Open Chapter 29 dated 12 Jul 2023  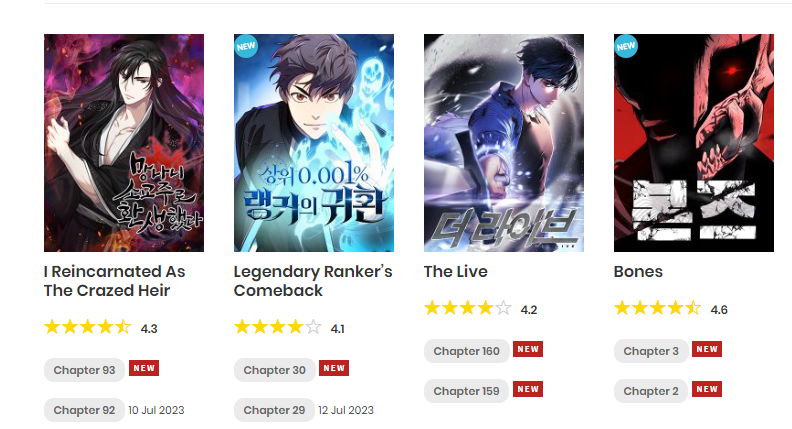274,410
